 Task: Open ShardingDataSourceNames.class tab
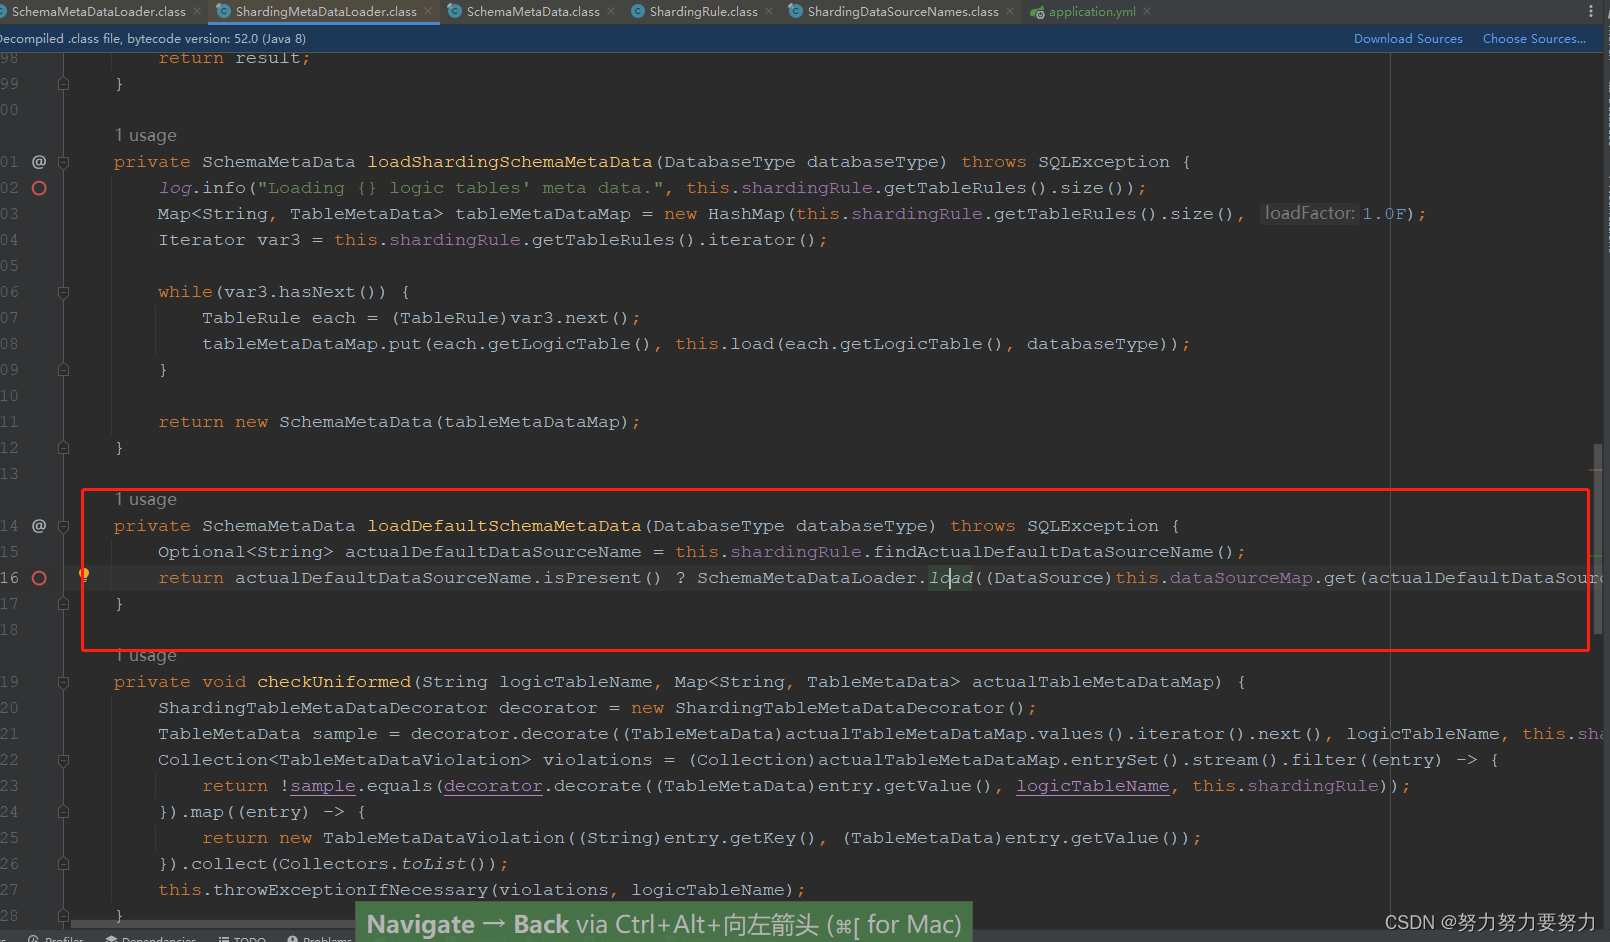click(x=902, y=12)
